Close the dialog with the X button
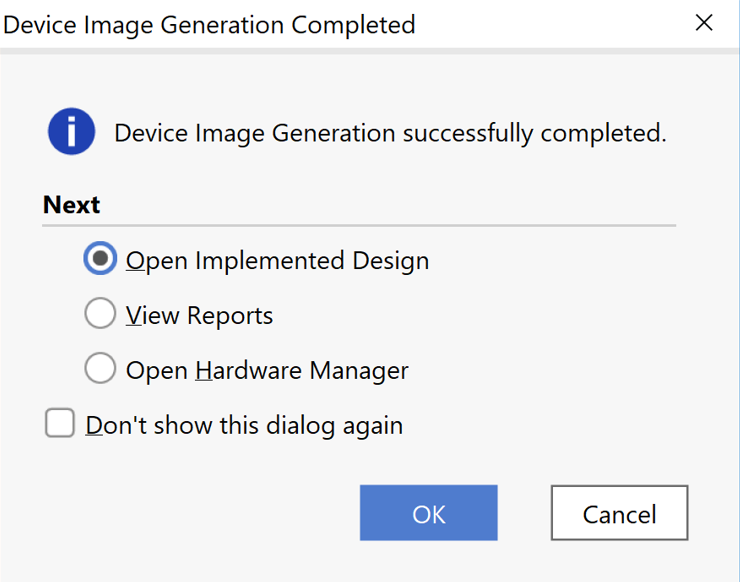Image resolution: width=740 pixels, height=582 pixels. (x=704, y=23)
